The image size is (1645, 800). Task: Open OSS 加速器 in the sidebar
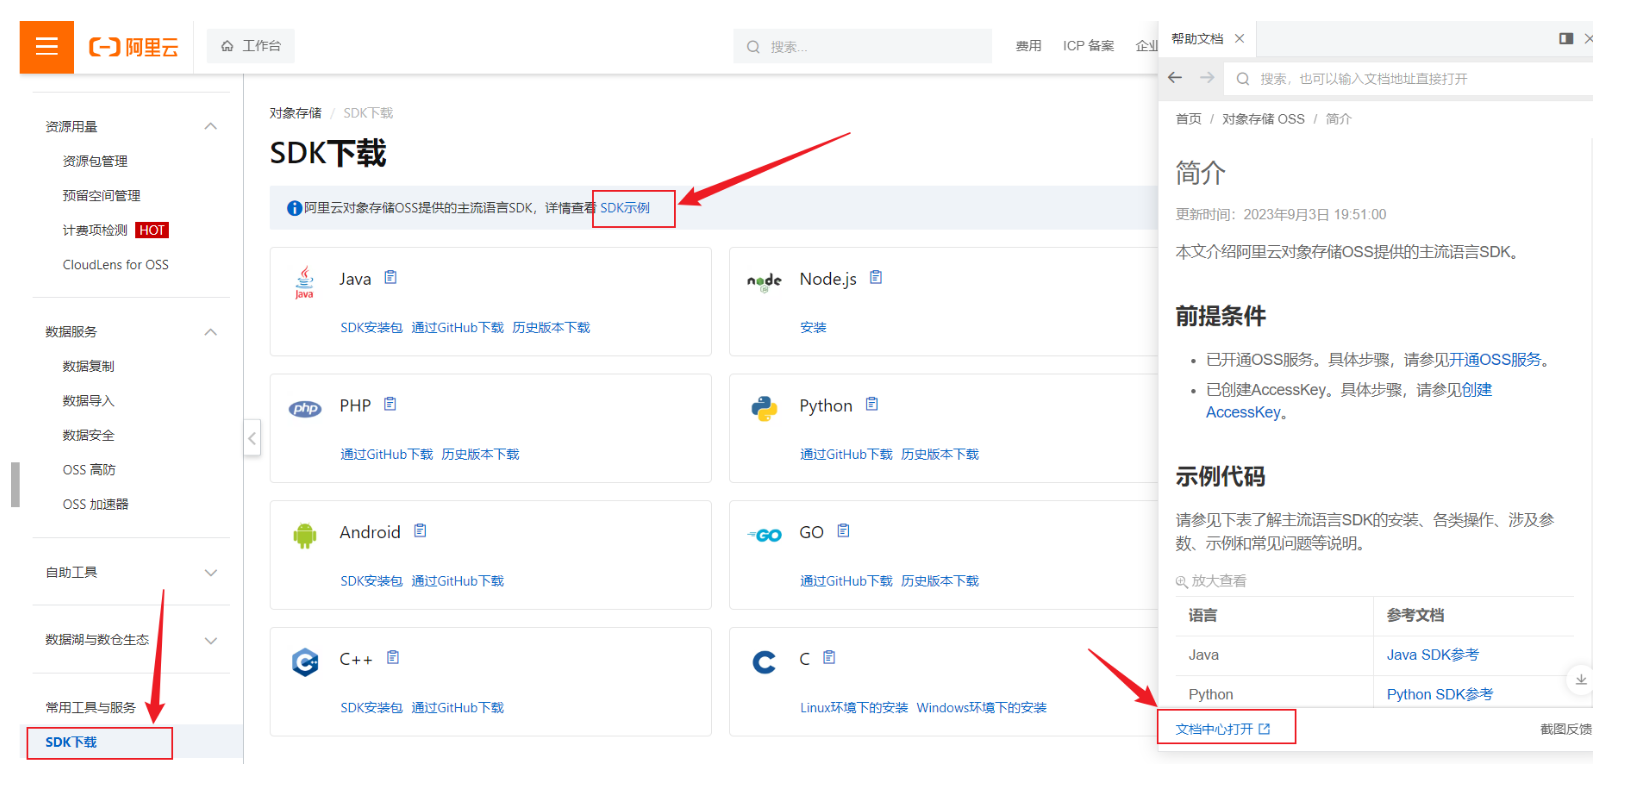click(96, 505)
